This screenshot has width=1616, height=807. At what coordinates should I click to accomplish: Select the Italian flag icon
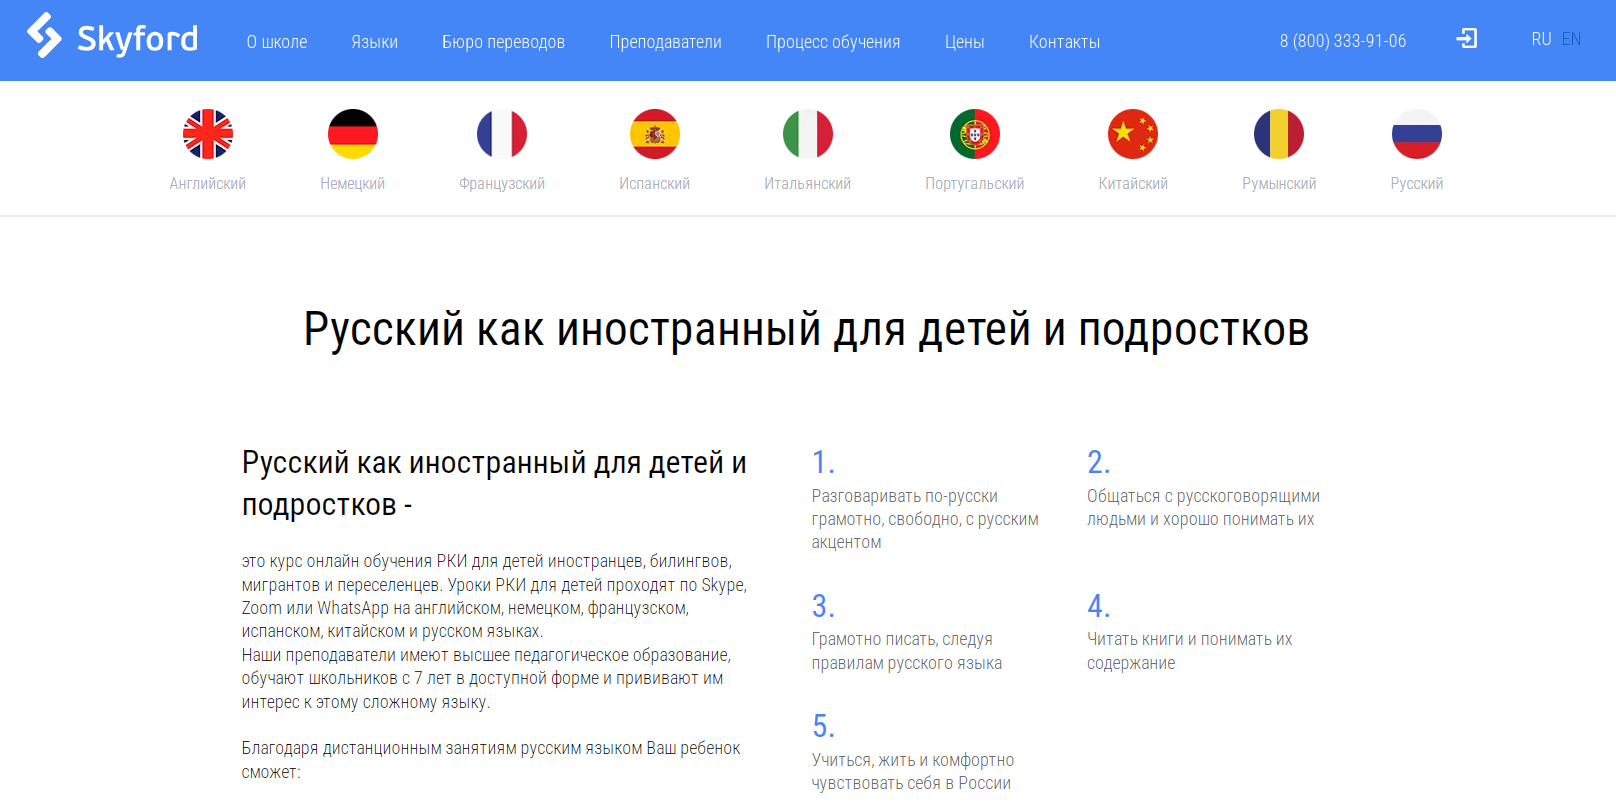coord(808,134)
